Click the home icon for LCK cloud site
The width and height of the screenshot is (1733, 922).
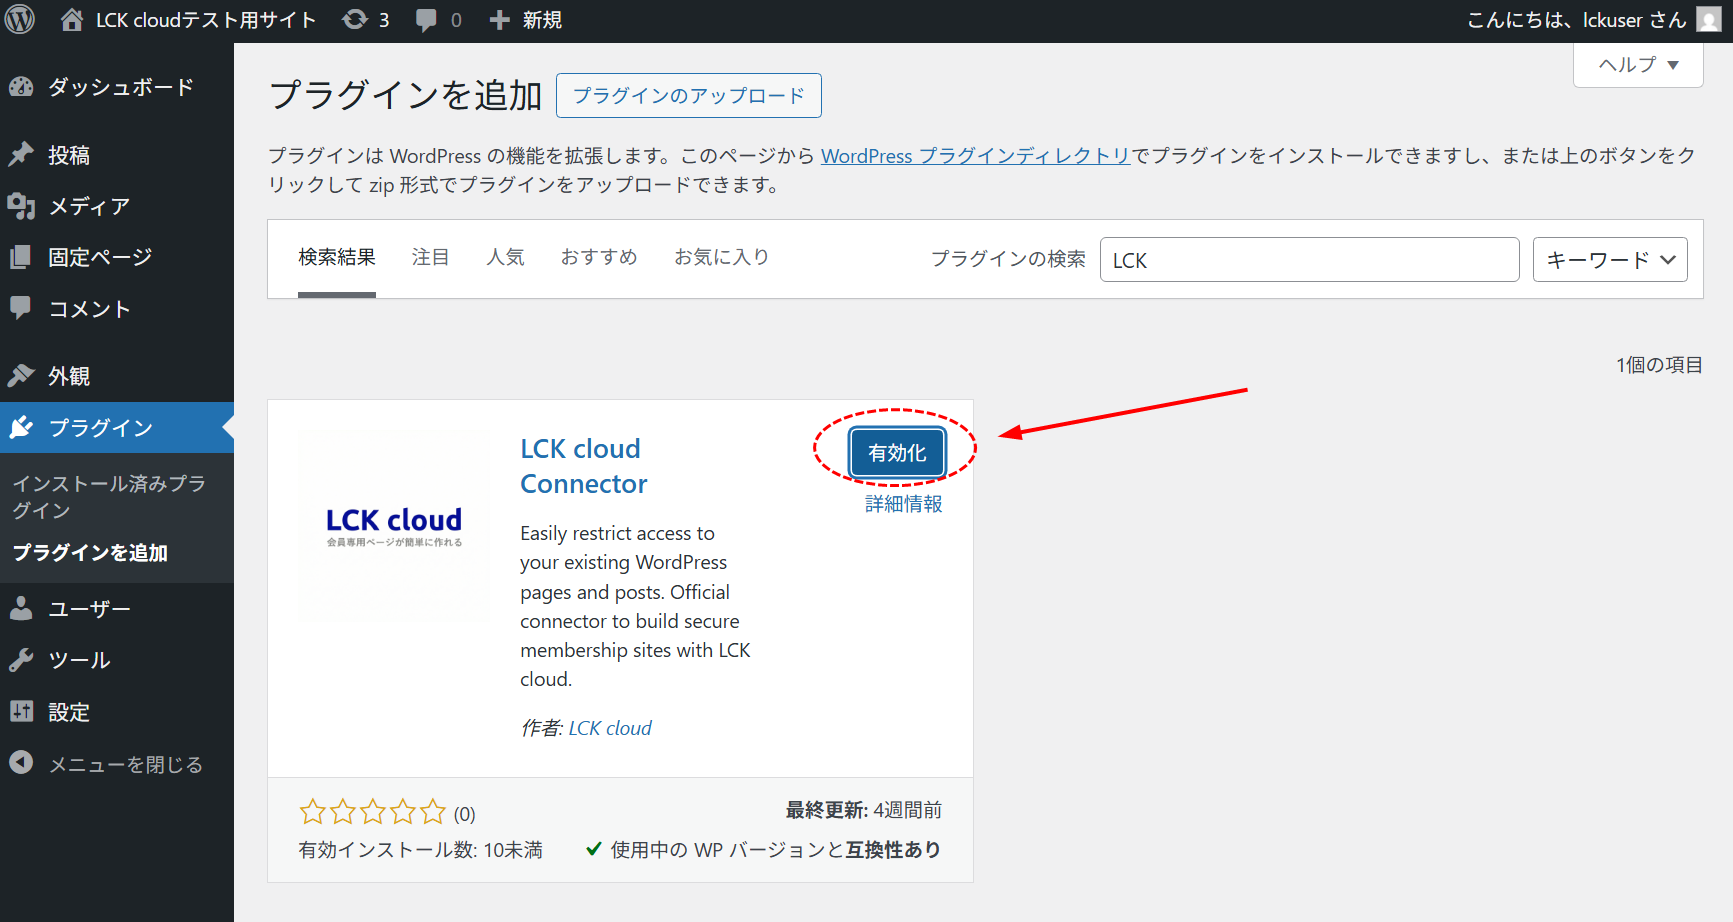coord(72,20)
